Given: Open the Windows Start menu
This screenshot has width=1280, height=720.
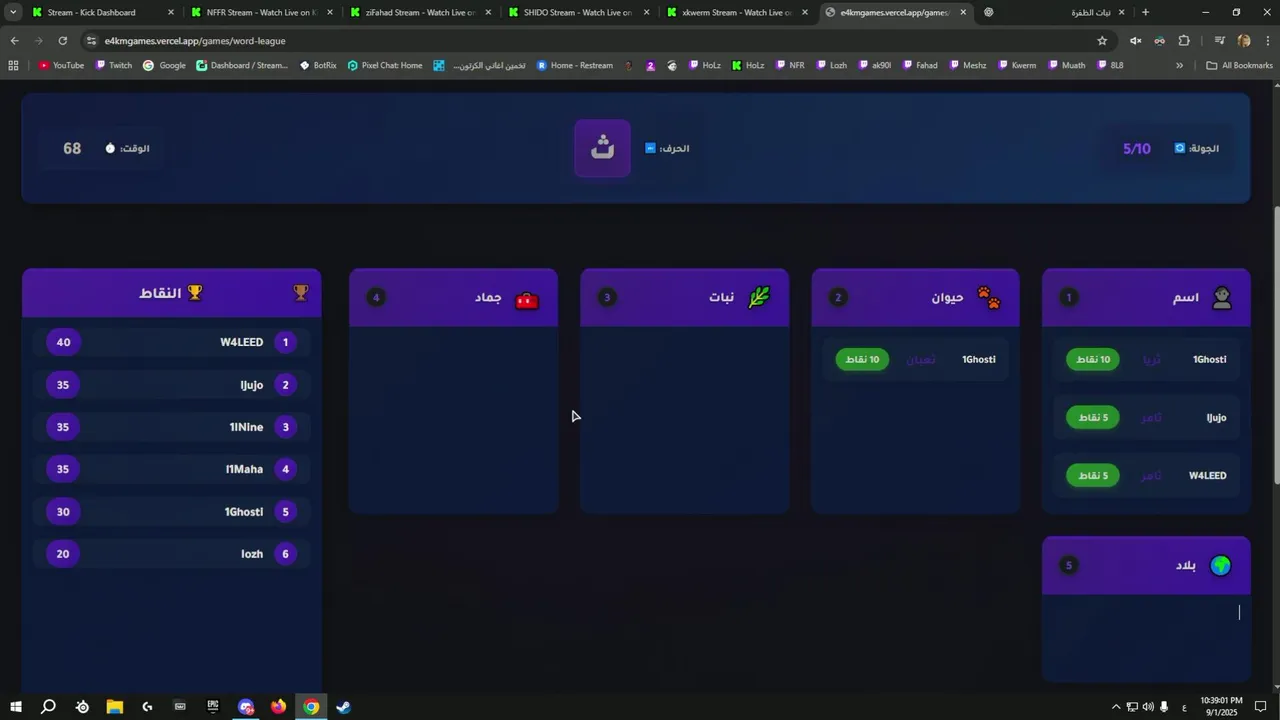Looking at the screenshot, I should 16,707.
